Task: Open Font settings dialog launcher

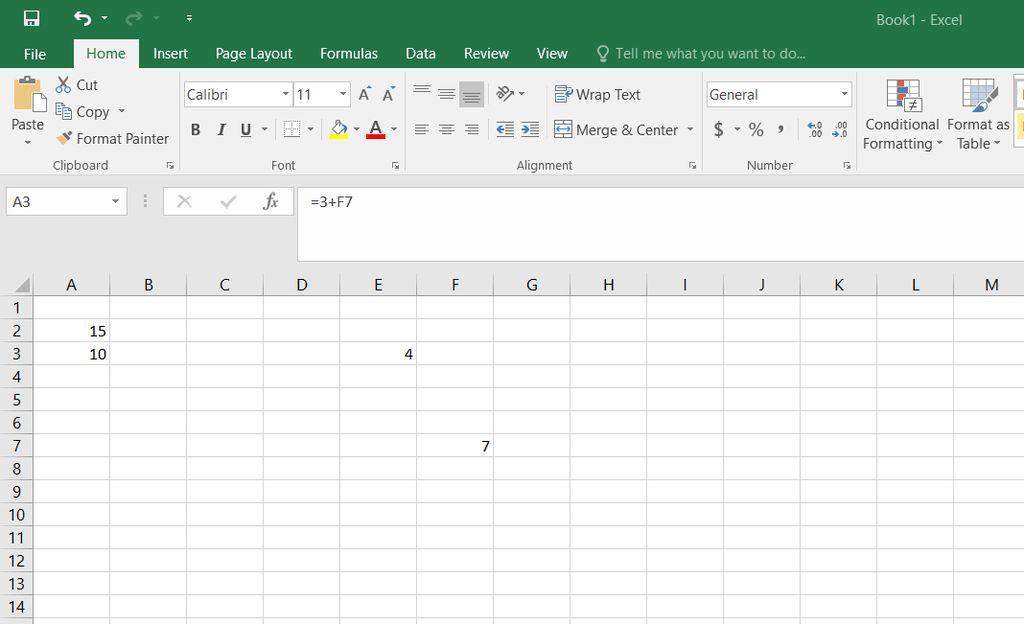Action: click(395, 166)
